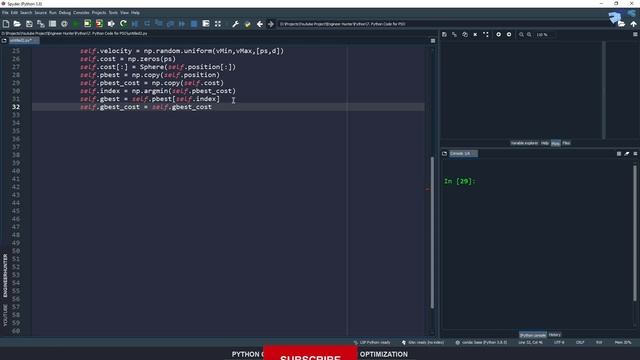Switch to the History tab

pyautogui.click(x=555, y=335)
